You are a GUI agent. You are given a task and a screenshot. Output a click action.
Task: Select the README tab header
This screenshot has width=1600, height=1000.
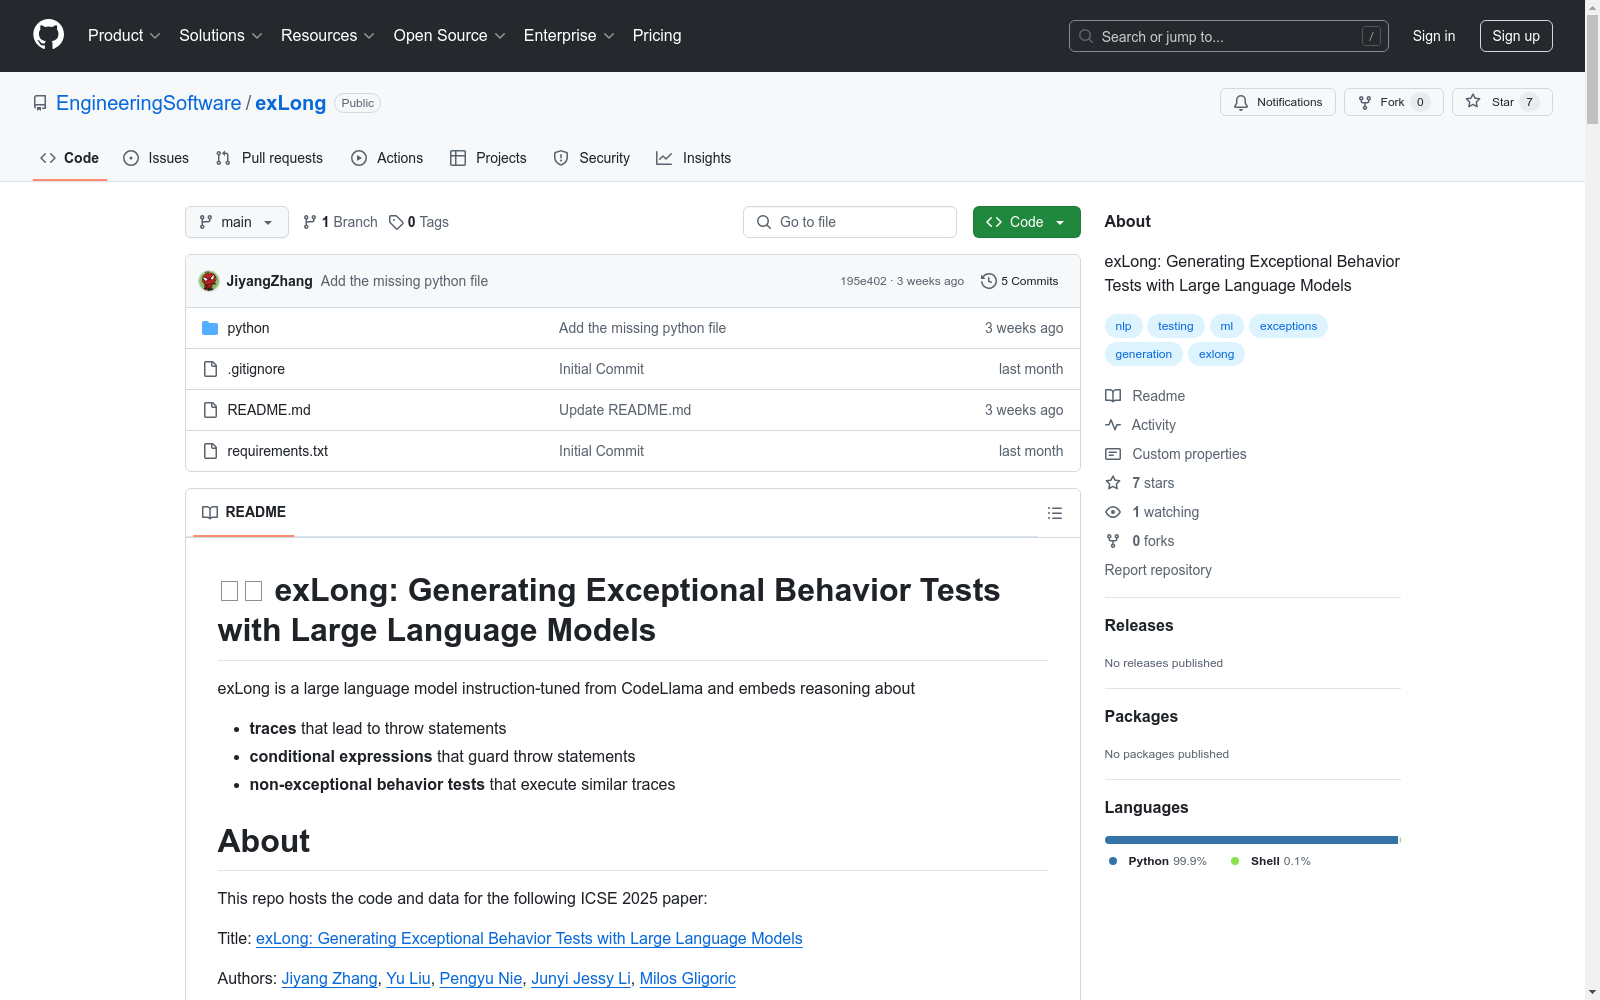click(244, 512)
